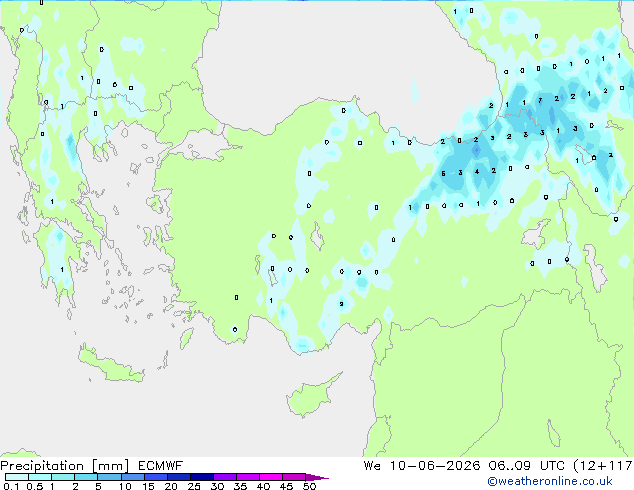Click the 'Precipitation [mm]' title text
Viewport: 634px width, 490px height.
pos(65,466)
